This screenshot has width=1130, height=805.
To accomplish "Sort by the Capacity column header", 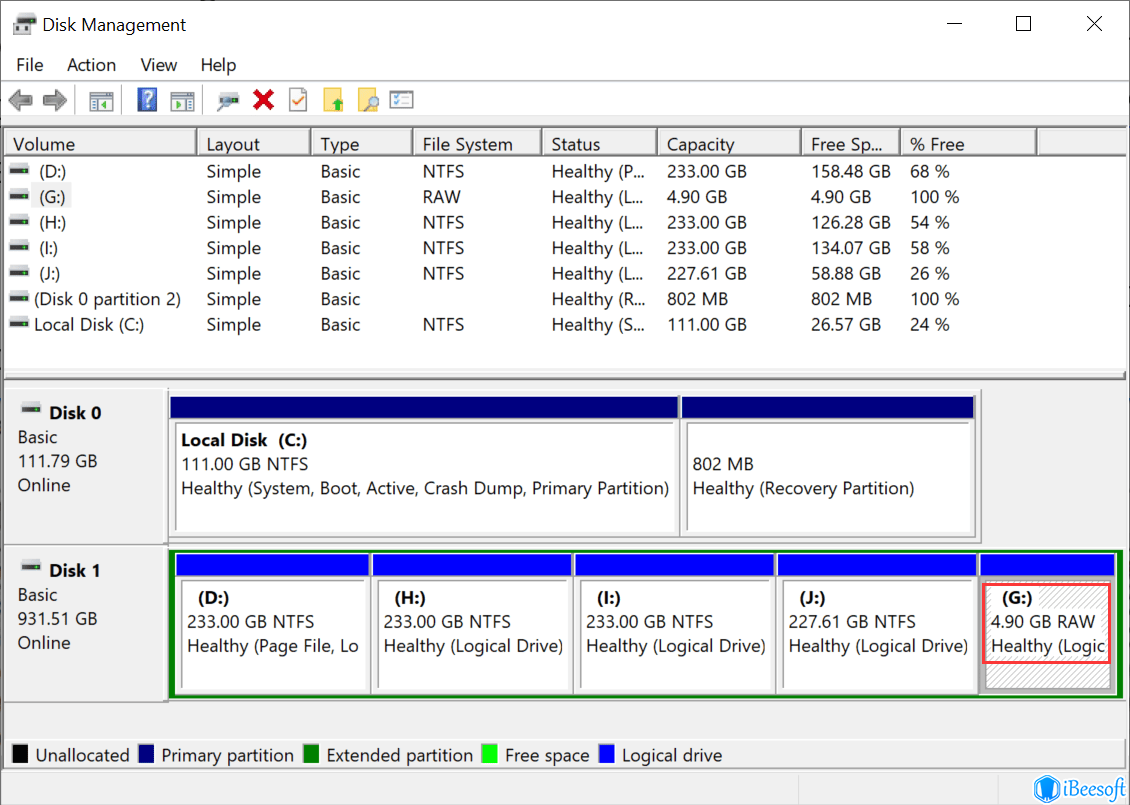I will (x=729, y=144).
